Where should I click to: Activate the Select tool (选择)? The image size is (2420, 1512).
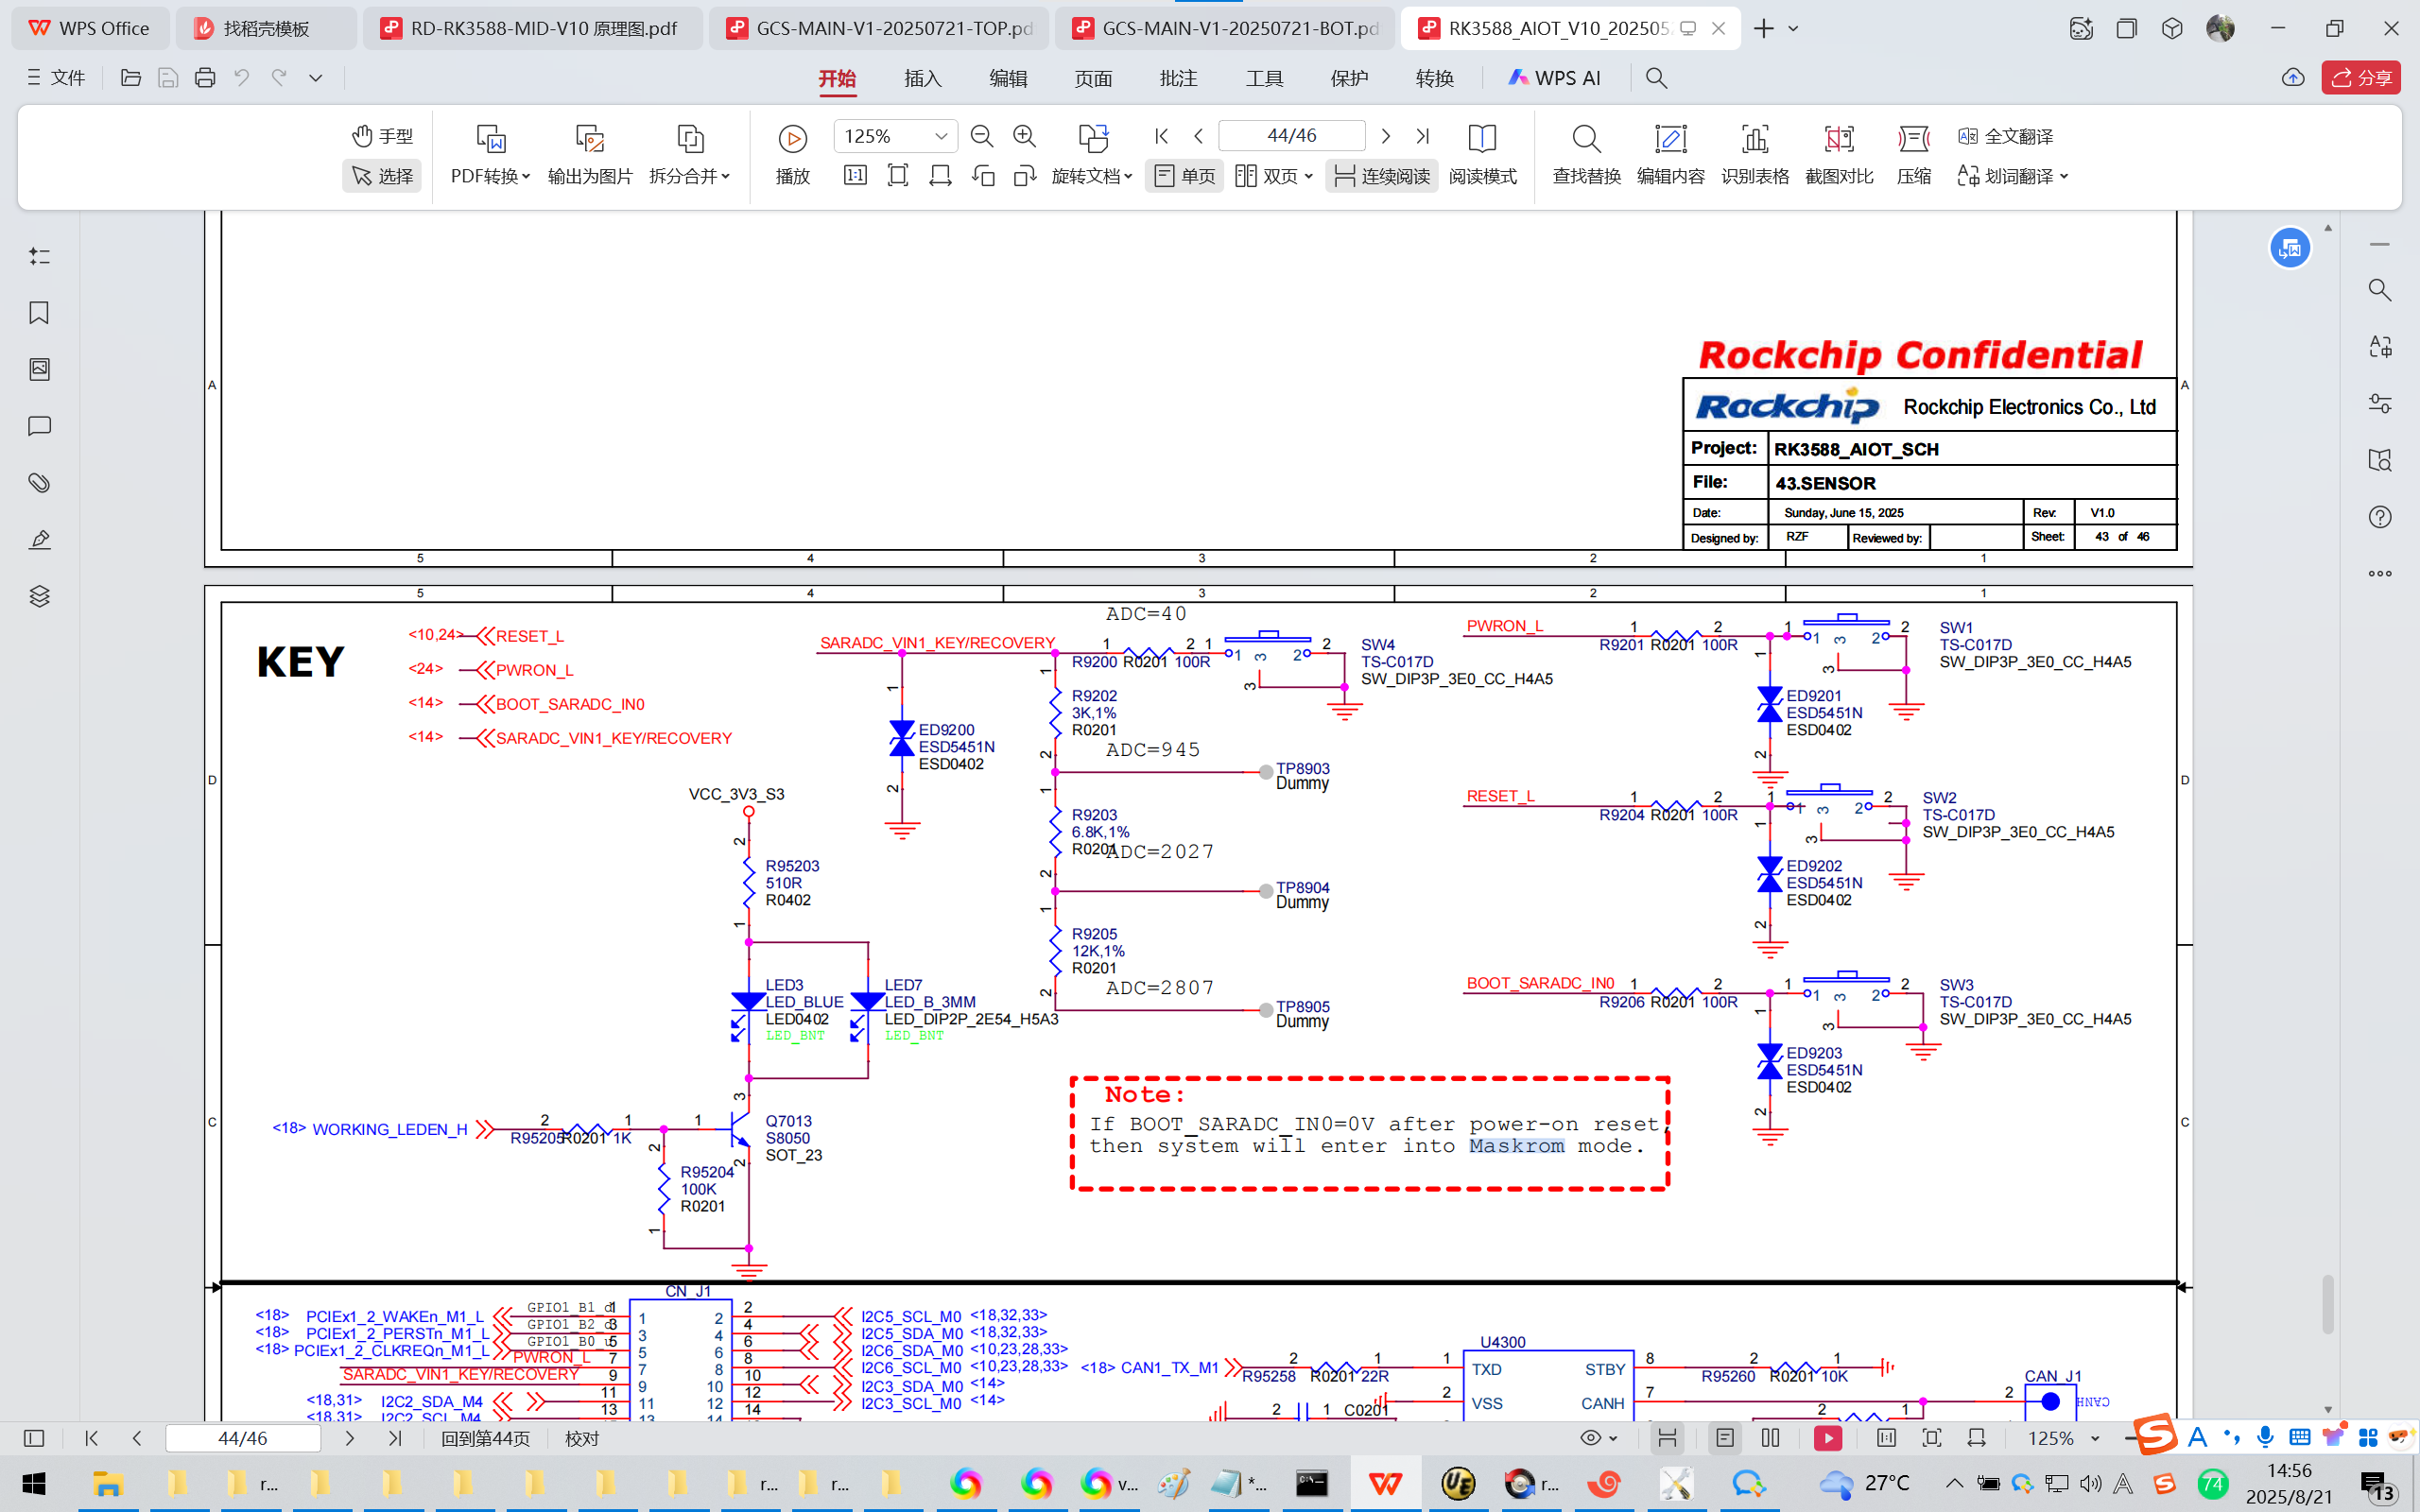click(x=382, y=176)
